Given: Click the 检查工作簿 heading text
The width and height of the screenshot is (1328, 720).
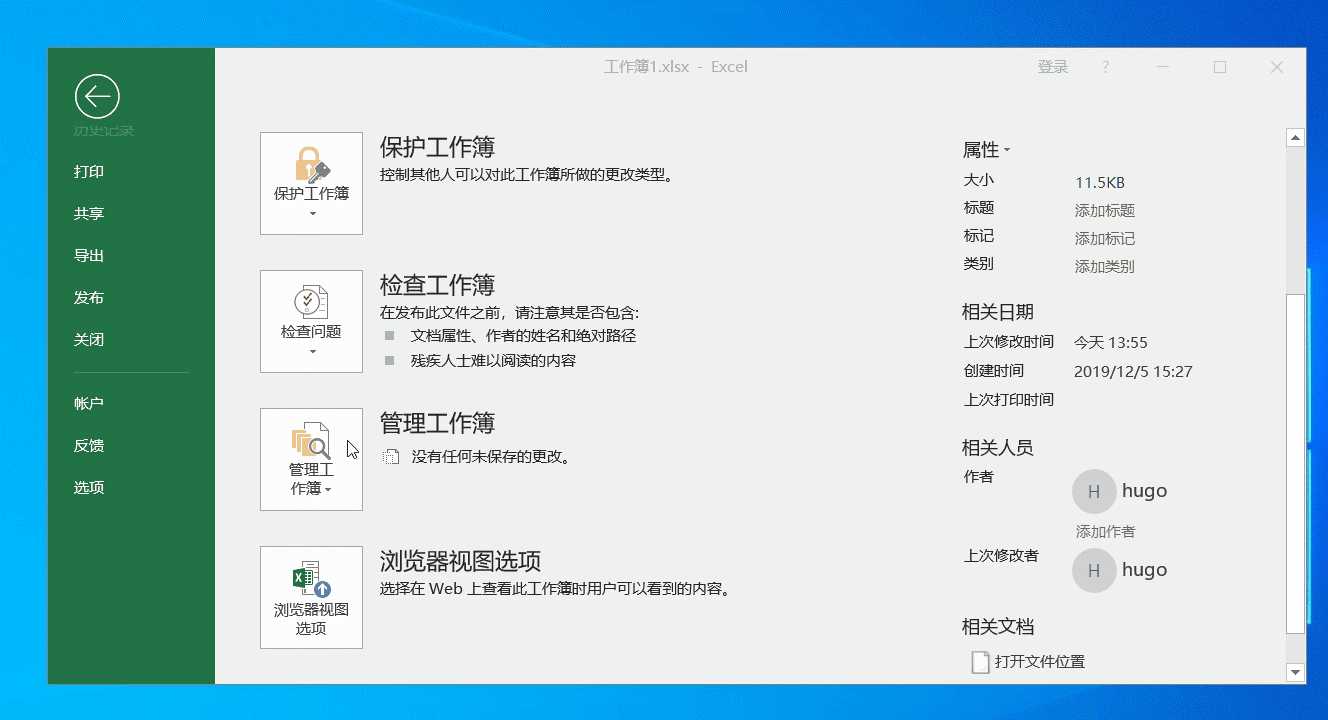Looking at the screenshot, I should click(438, 285).
